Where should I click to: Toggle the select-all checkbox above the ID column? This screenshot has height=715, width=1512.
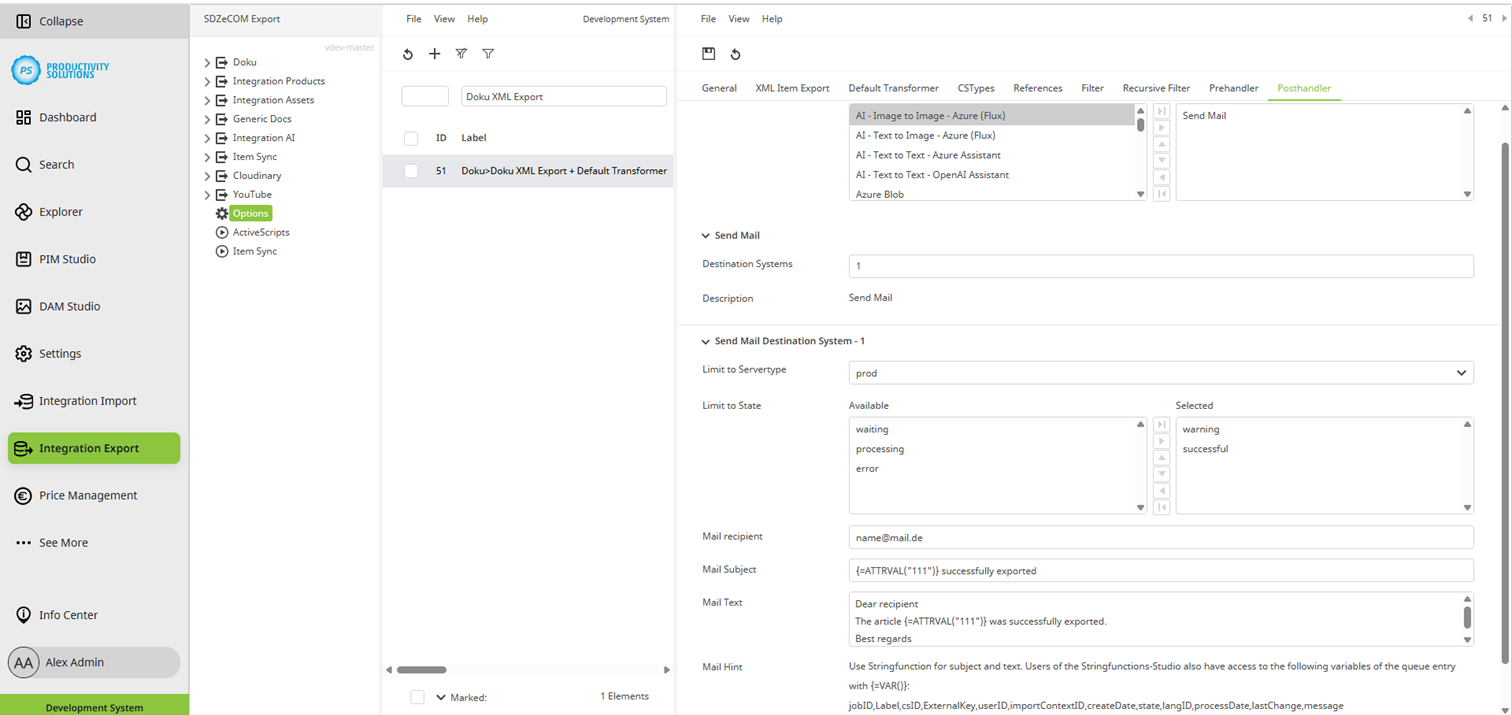(411, 138)
